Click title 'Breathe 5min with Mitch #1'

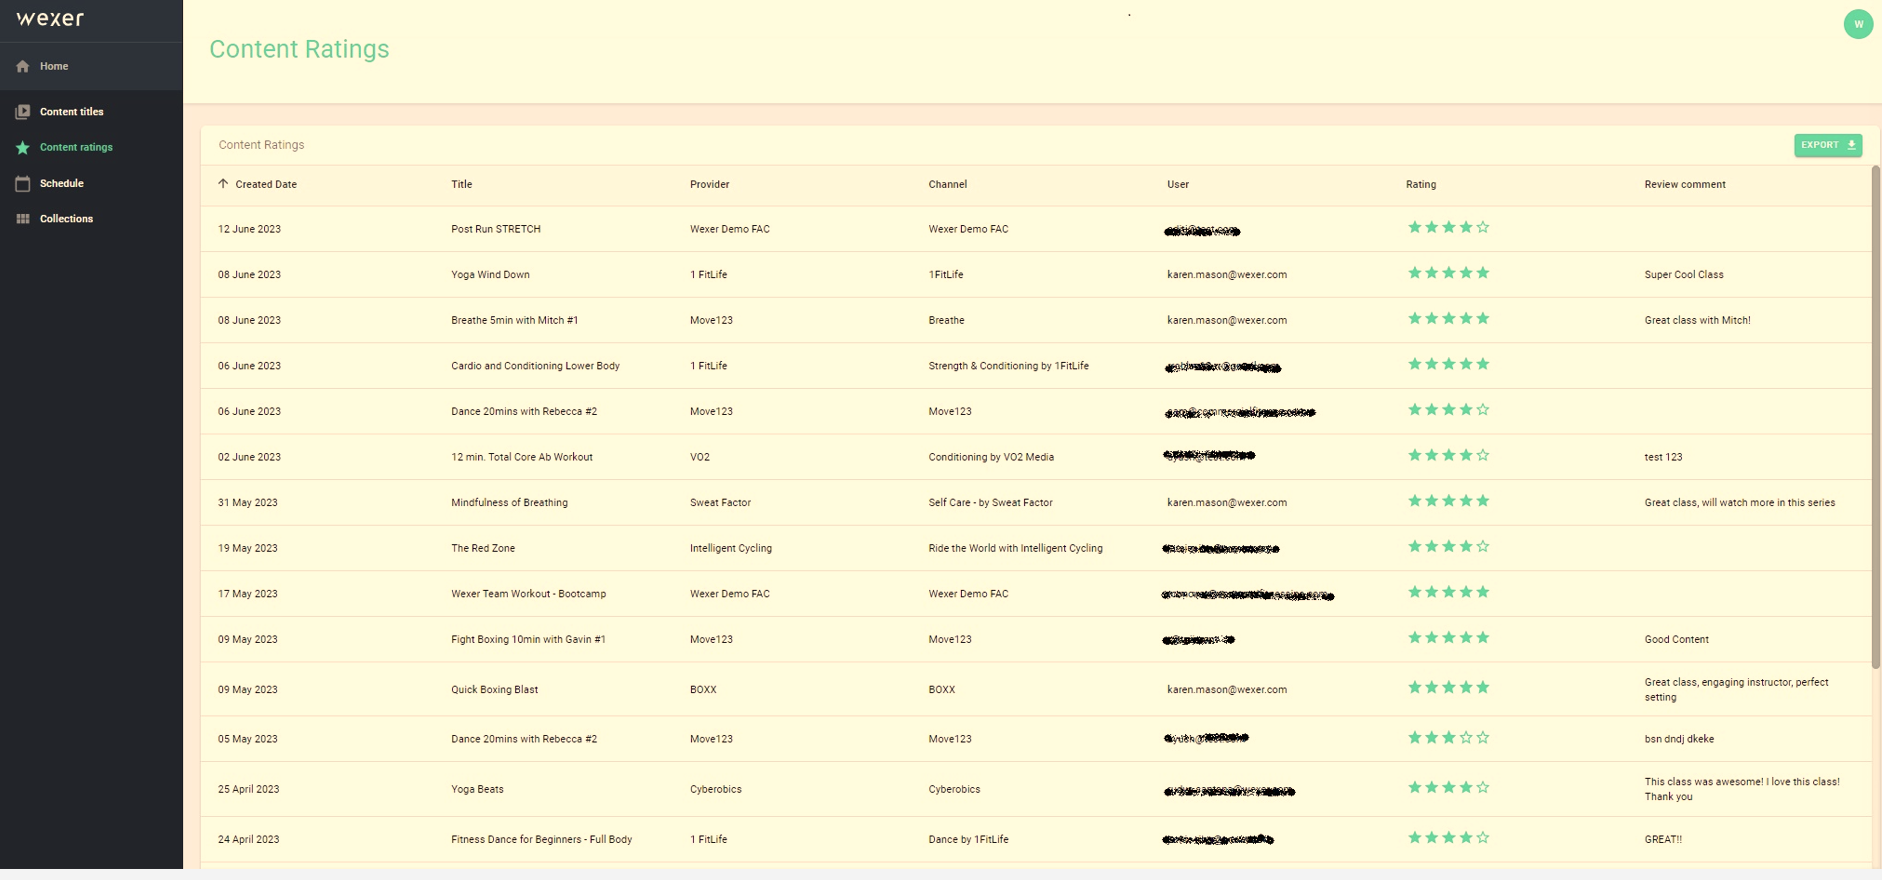(514, 321)
